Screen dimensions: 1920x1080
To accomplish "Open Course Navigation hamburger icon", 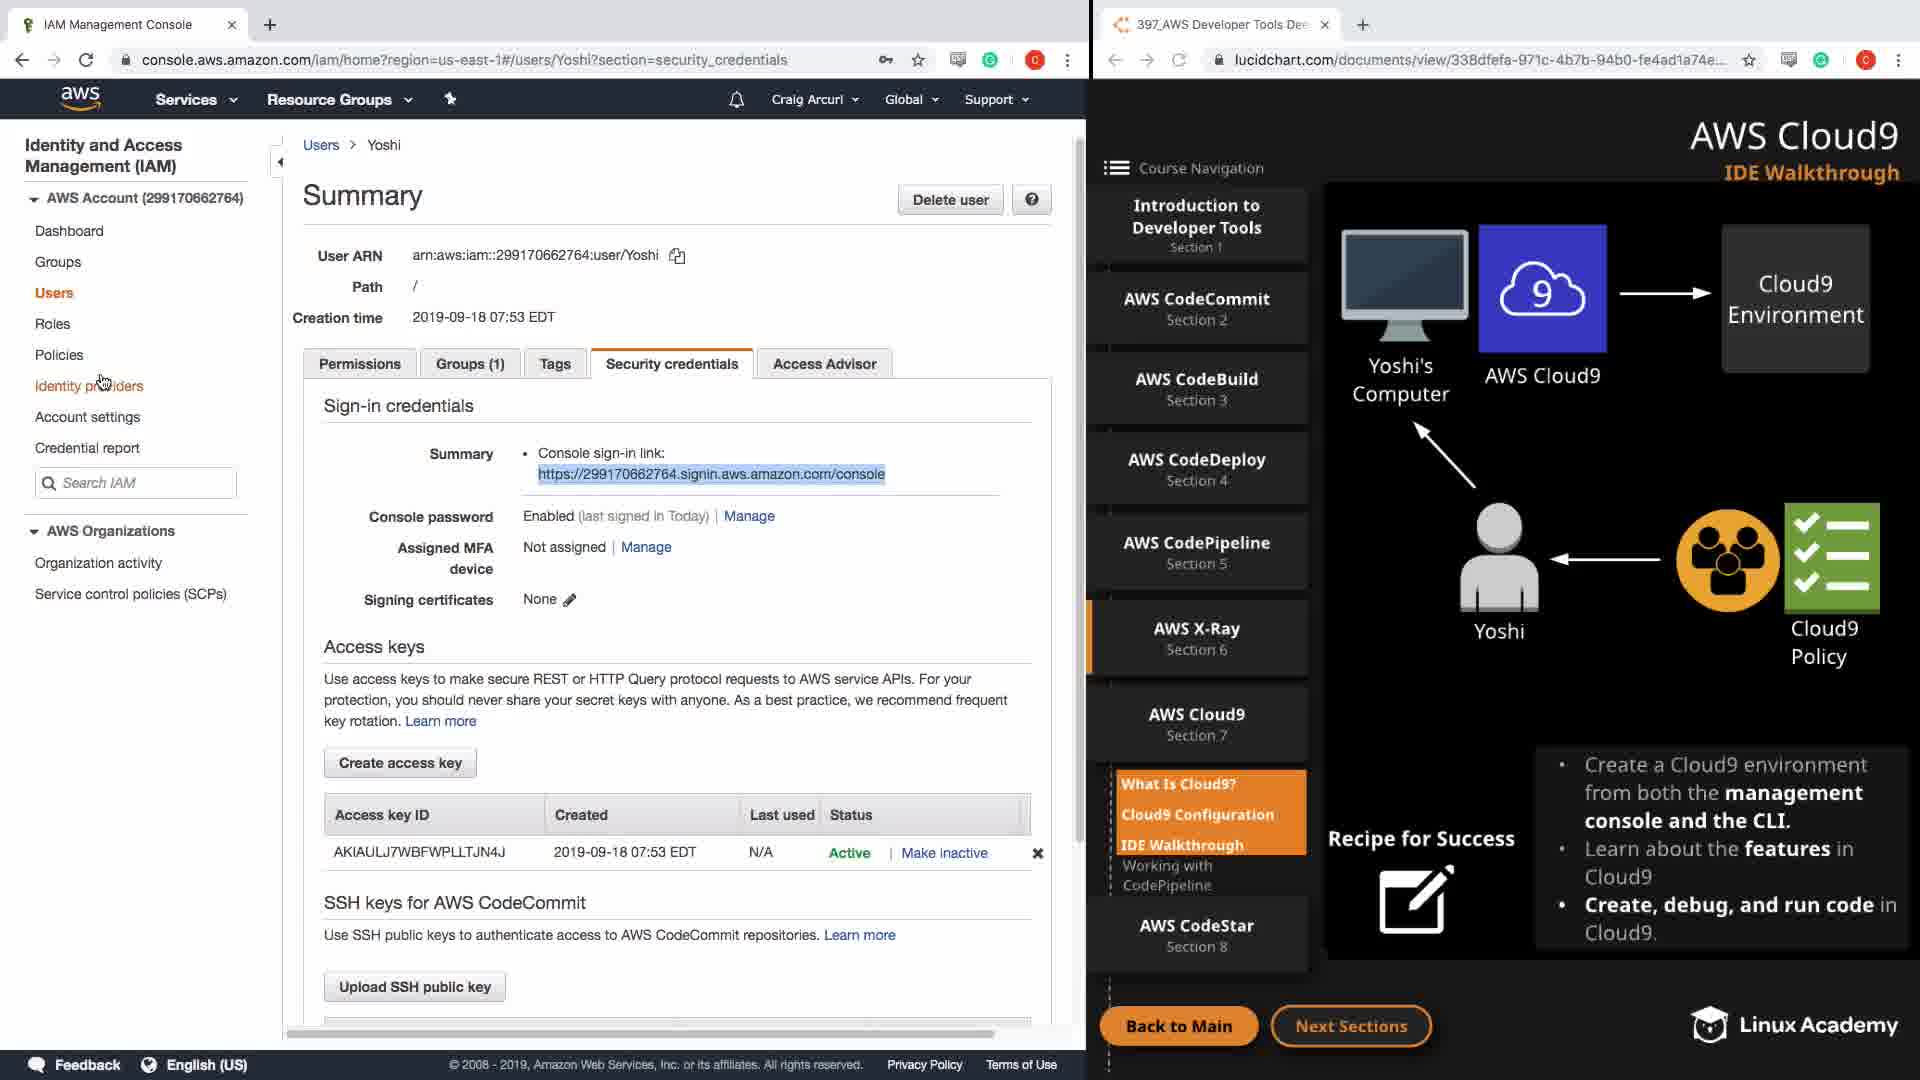I will 1116,168.
